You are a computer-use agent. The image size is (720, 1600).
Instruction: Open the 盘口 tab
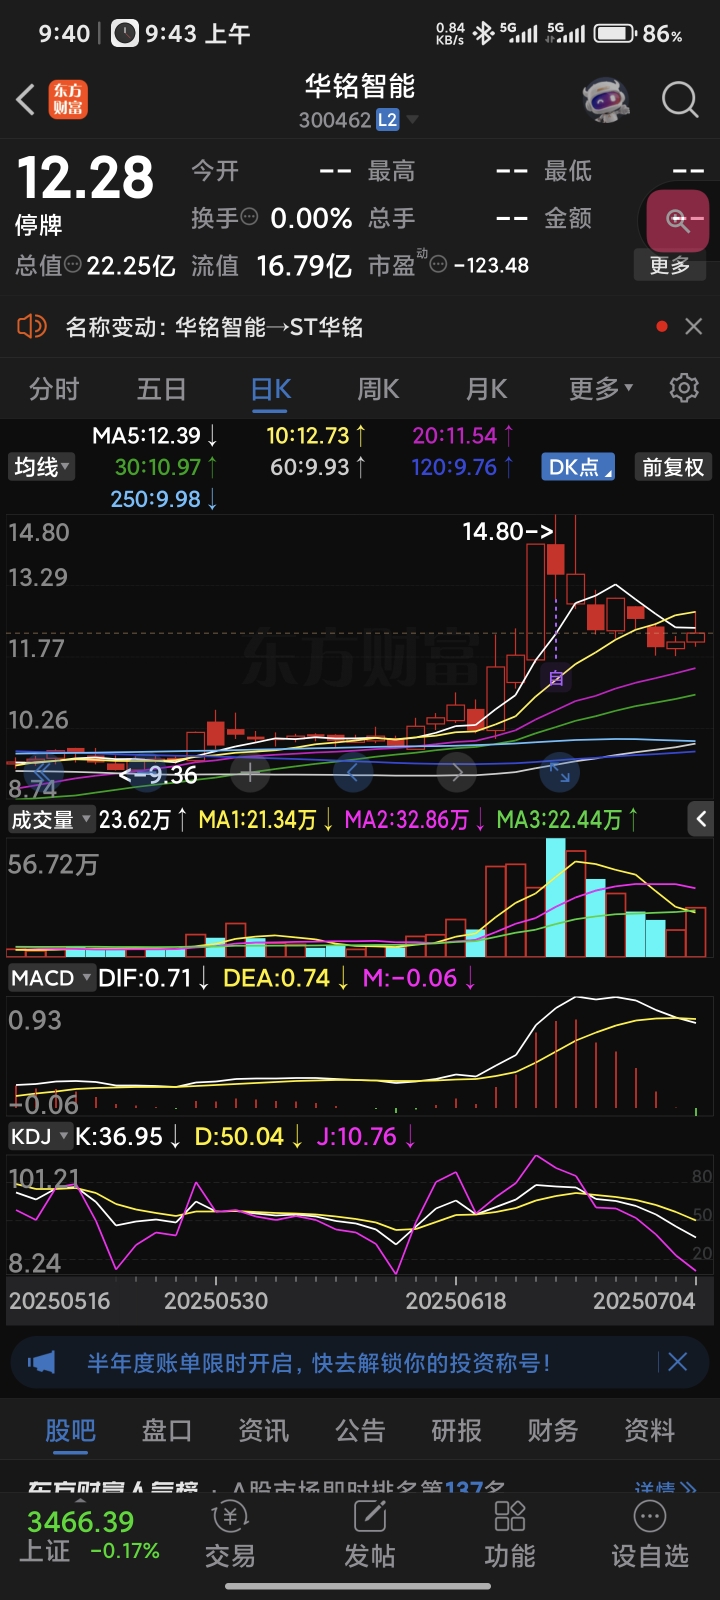[x=167, y=1430]
